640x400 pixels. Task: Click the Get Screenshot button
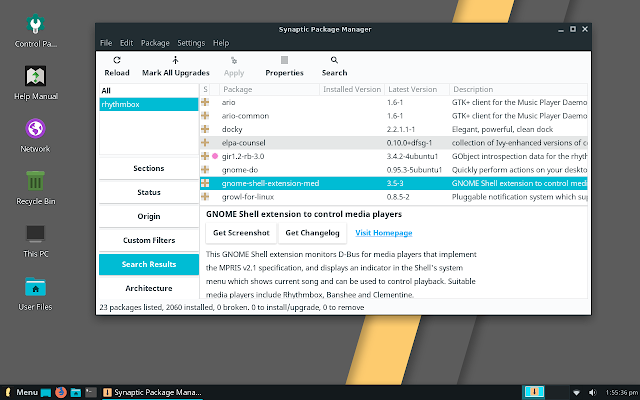(x=241, y=233)
